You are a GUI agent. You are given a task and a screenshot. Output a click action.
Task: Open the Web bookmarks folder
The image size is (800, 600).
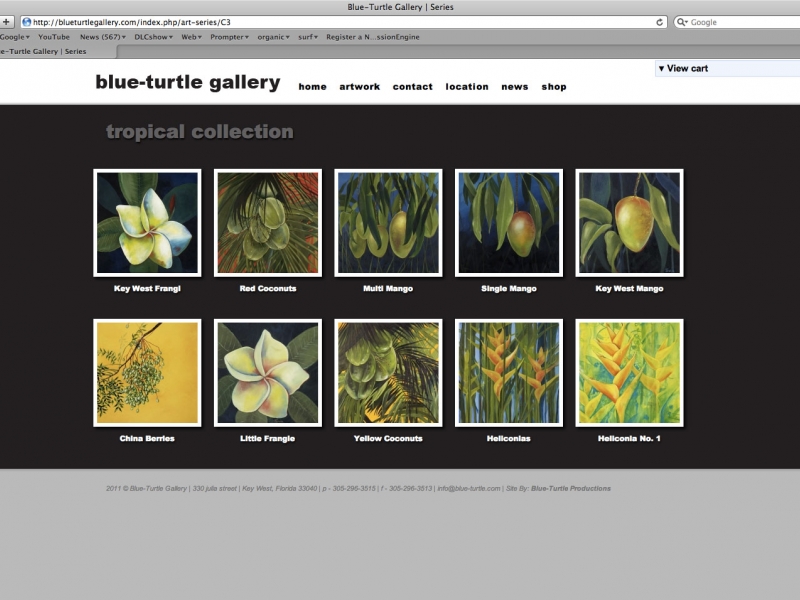191,37
